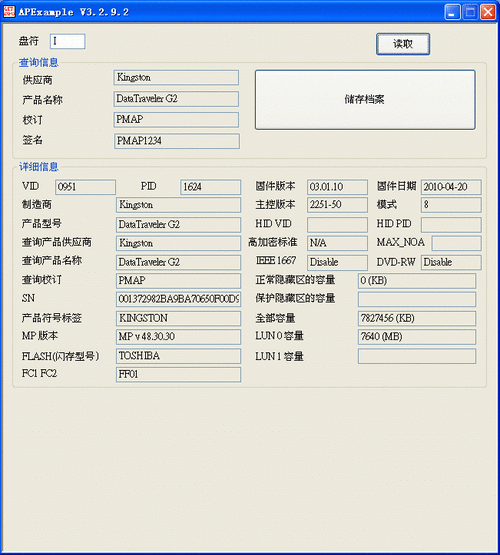Click the empty LUN 1 容量 field
Viewport: 500px width, 555px height.
coord(417,356)
